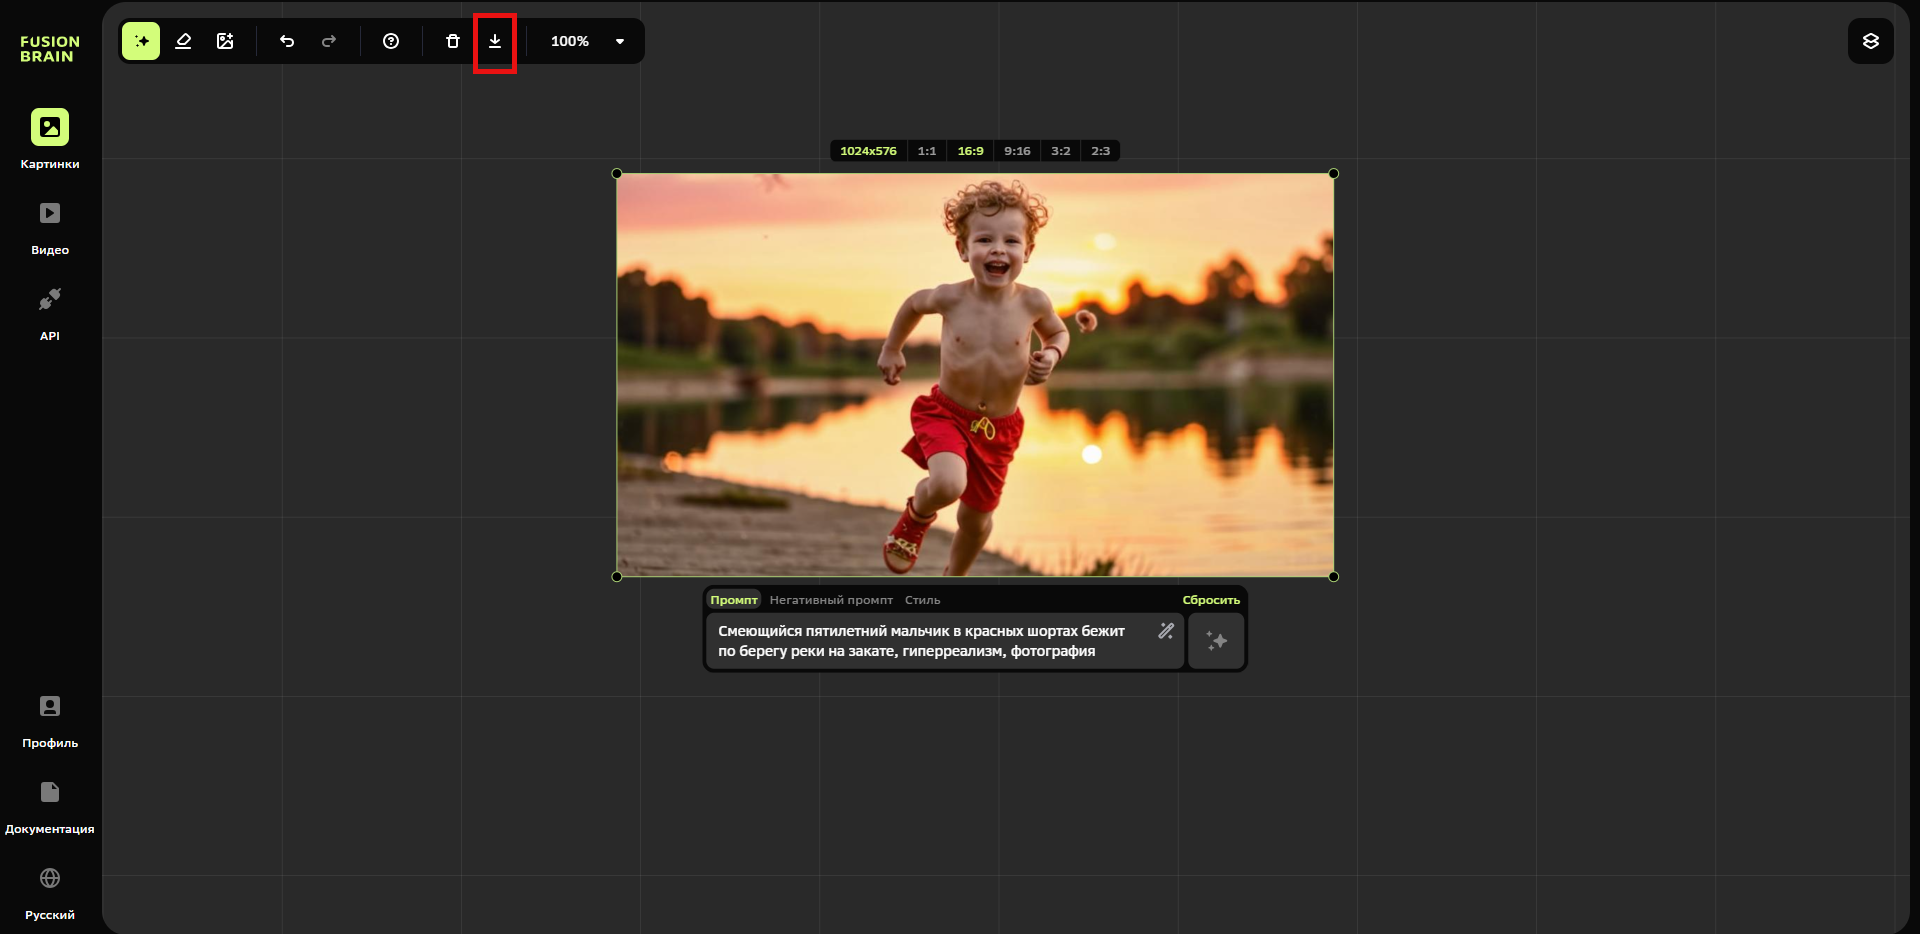Select the AI generate sparkle tool
Image resolution: width=1920 pixels, height=934 pixels.
[141, 41]
